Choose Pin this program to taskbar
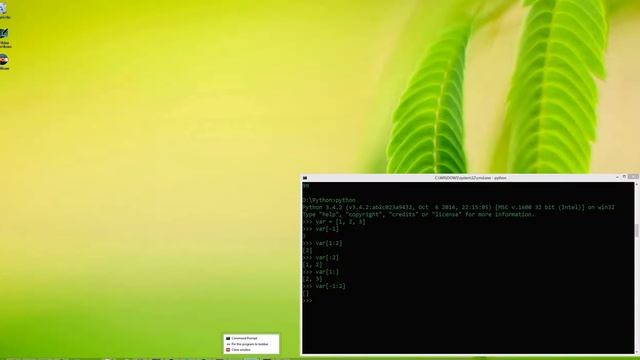Viewport: 640px width, 360px height. pos(251,344)
